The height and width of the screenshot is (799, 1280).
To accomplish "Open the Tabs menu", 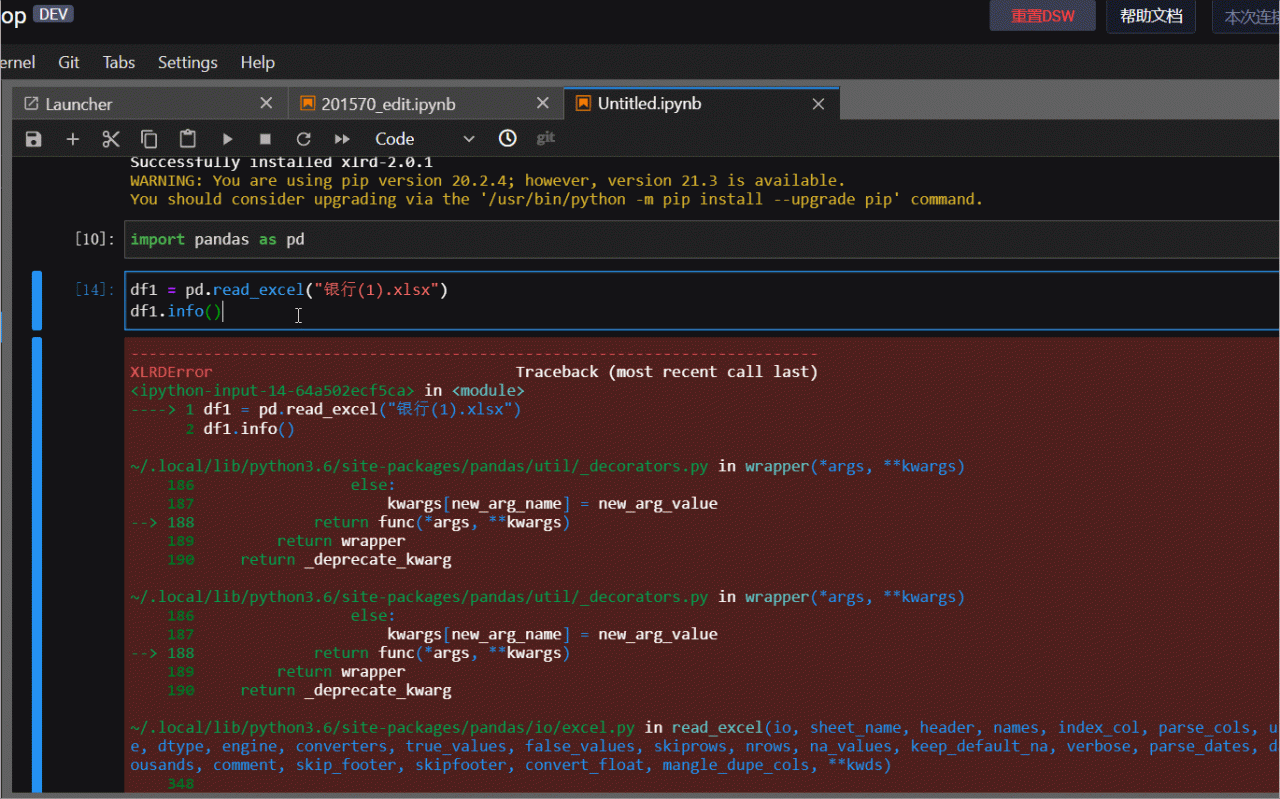I will click(118, 62).
